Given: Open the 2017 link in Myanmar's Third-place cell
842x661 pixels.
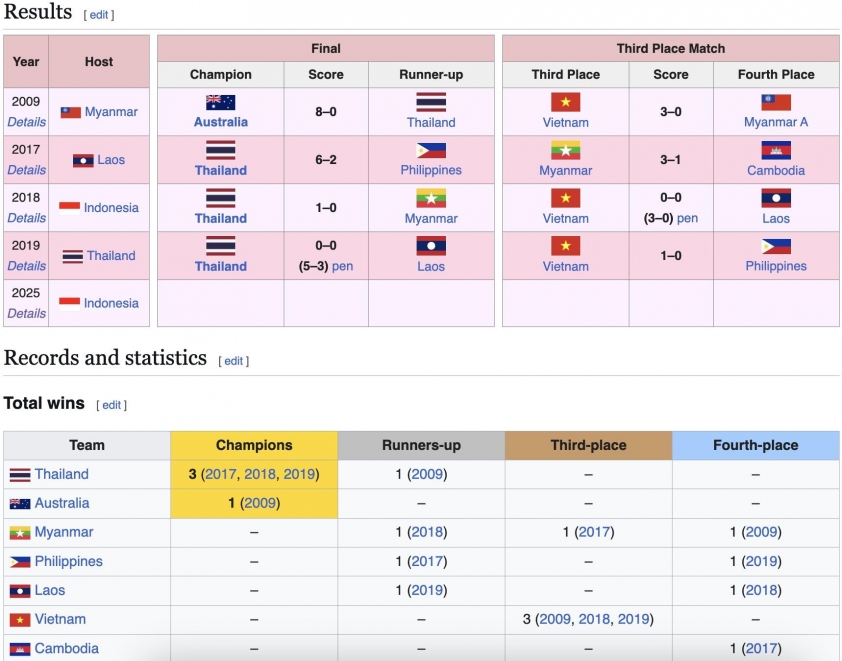Looking at the screenshot, I should (594, 533).
